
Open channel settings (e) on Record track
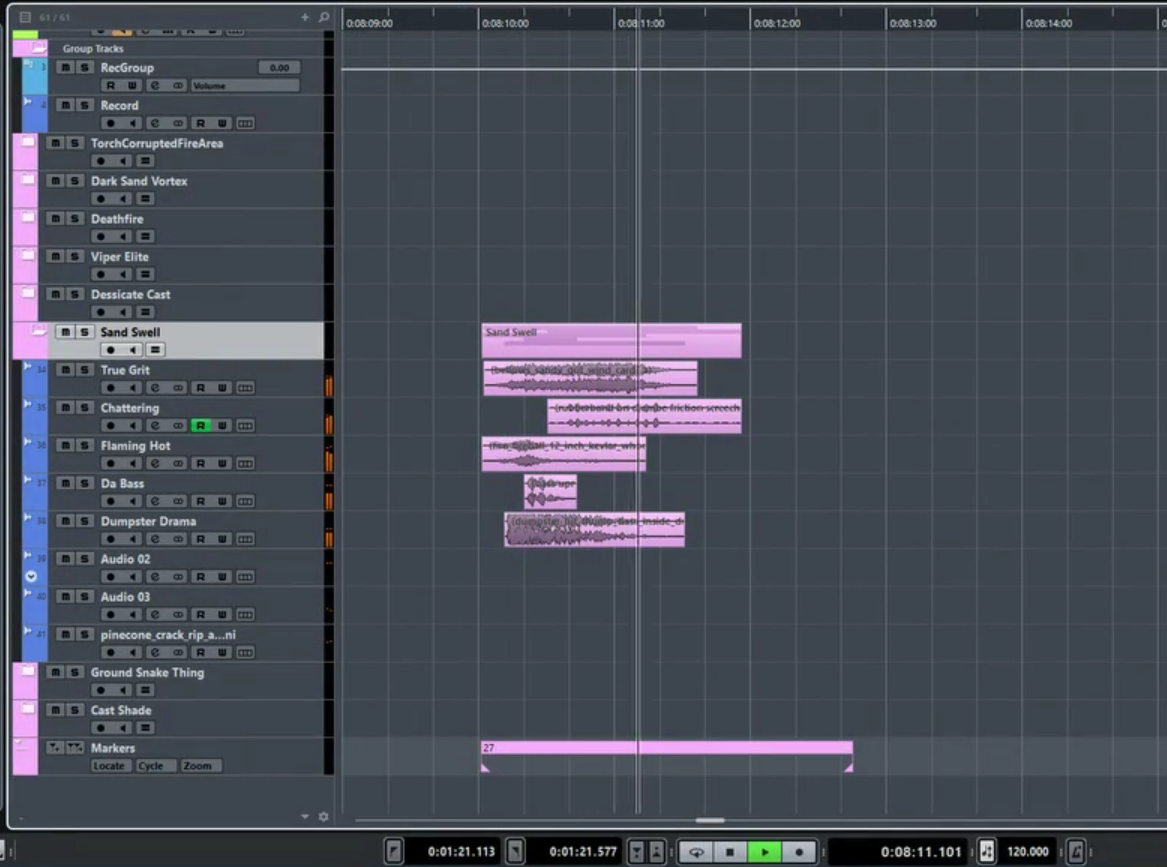(x=155, y=124)
